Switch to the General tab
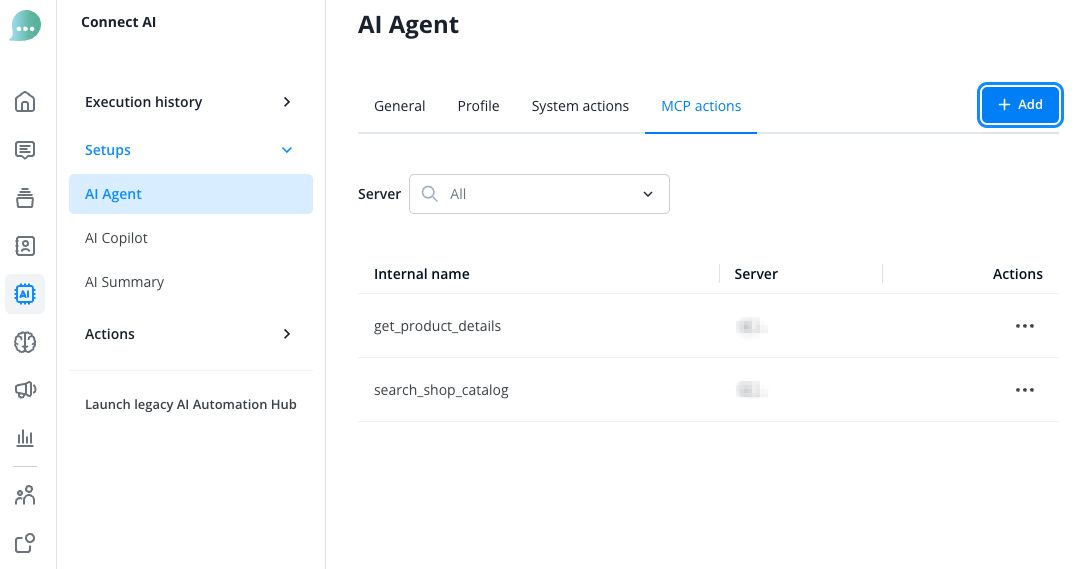This screenshot has width=1079, height=569. pyautogui.click(x=399, y=106)
